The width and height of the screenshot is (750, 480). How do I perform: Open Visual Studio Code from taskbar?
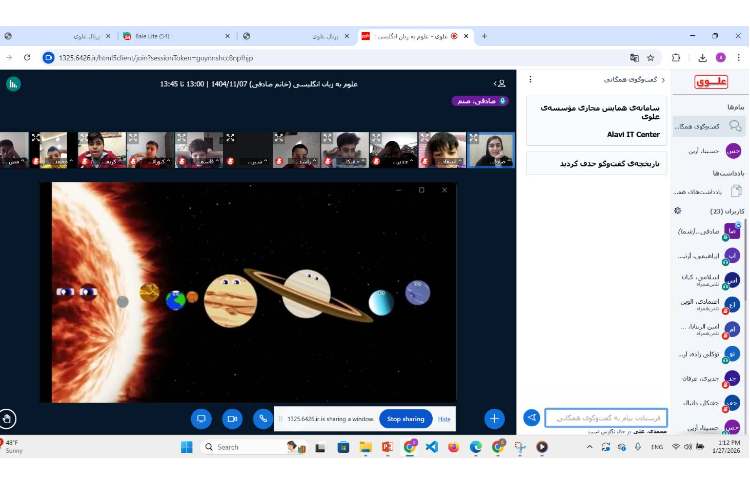coord(431,447)
